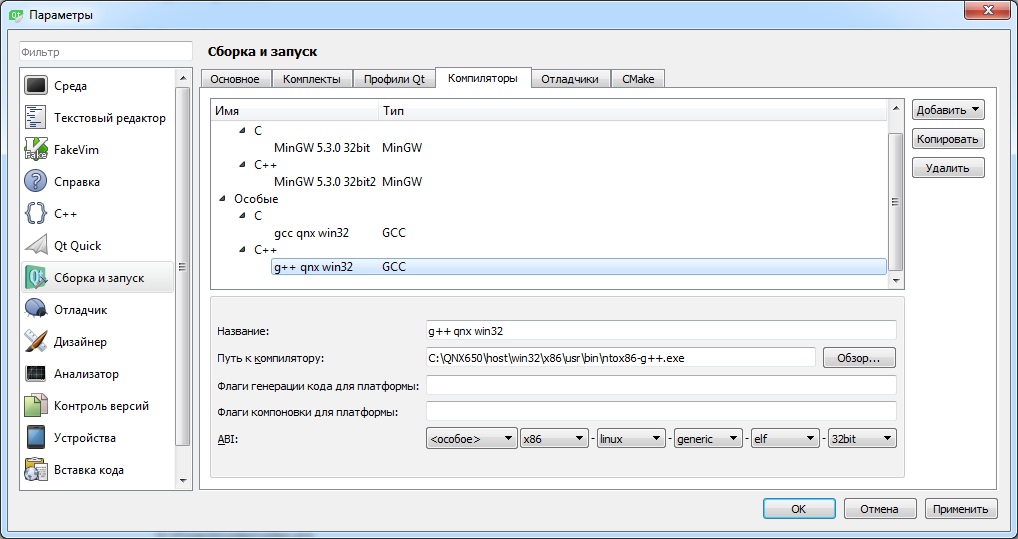Open the linux OS dropdown

(x=631, y=439)
